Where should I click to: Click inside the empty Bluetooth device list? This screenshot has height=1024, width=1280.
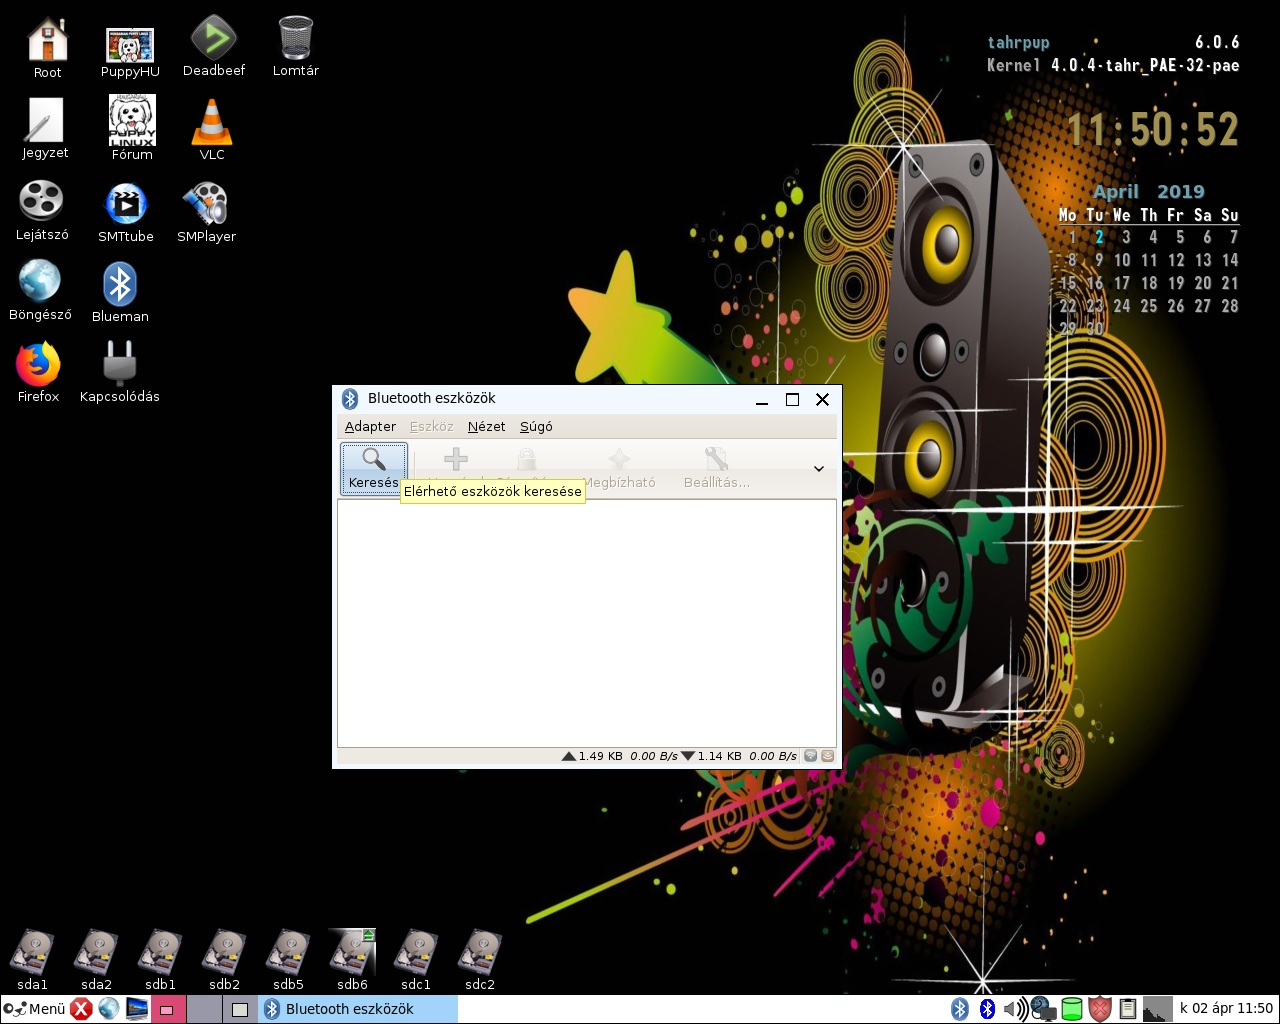587,623
